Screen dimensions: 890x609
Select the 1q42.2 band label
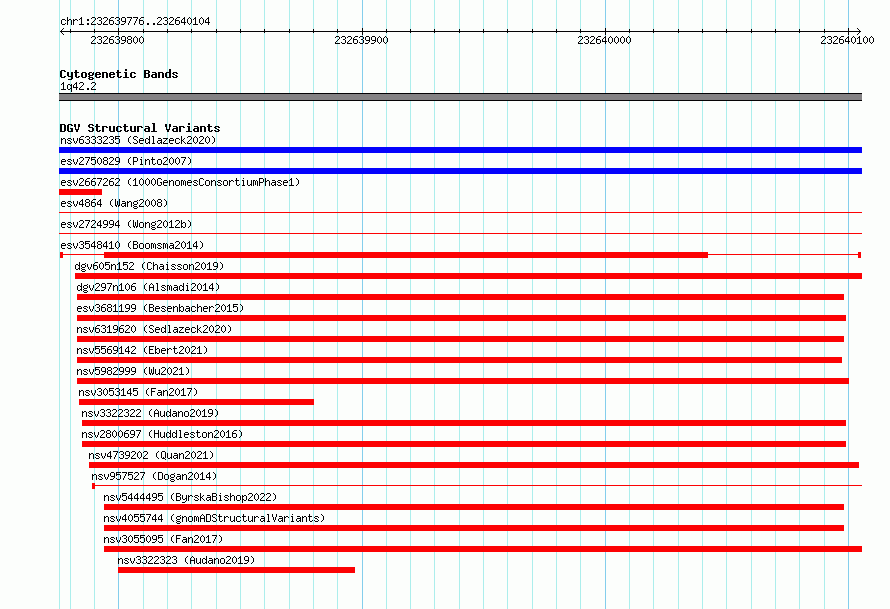[x=78, y=86]
